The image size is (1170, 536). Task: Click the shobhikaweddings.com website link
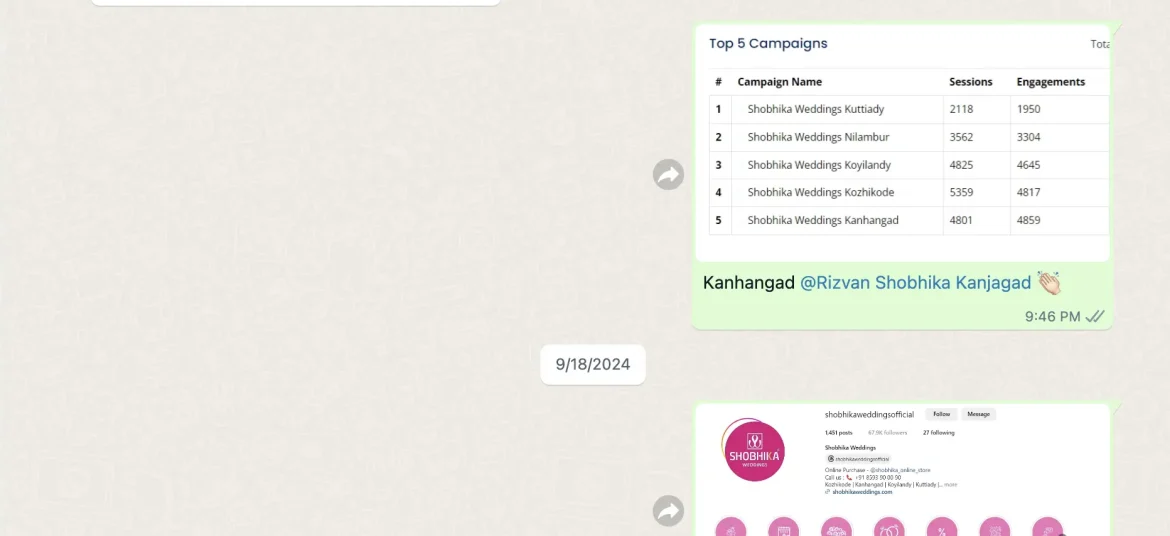pyautogui.click(x=862, y=492)
